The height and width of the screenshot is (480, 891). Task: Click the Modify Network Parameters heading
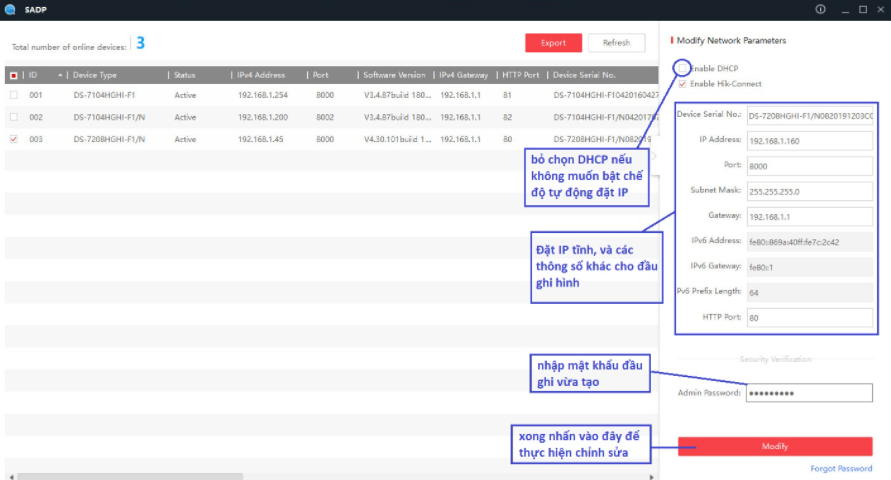(x=731, y=40)
